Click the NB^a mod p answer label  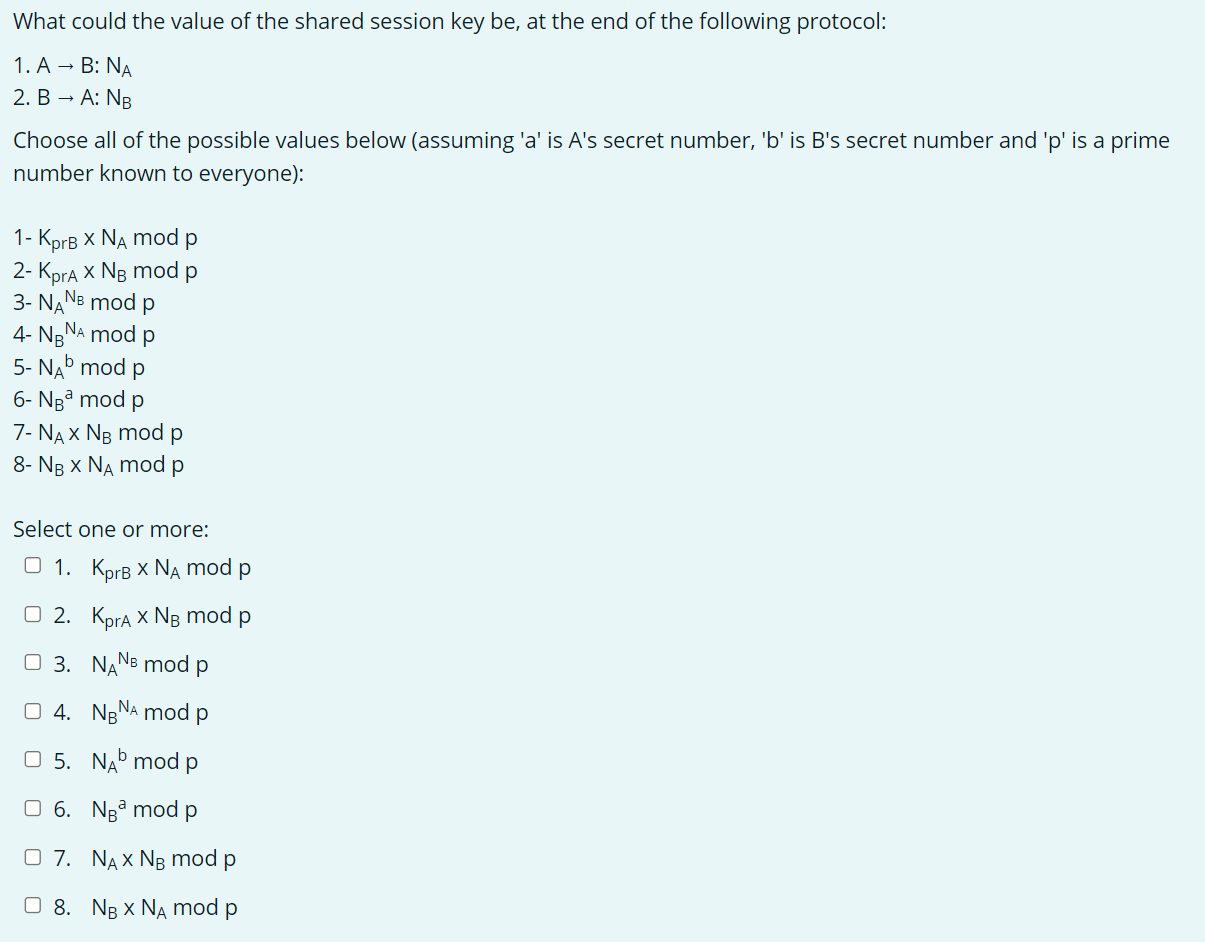[x=144, y=810]
